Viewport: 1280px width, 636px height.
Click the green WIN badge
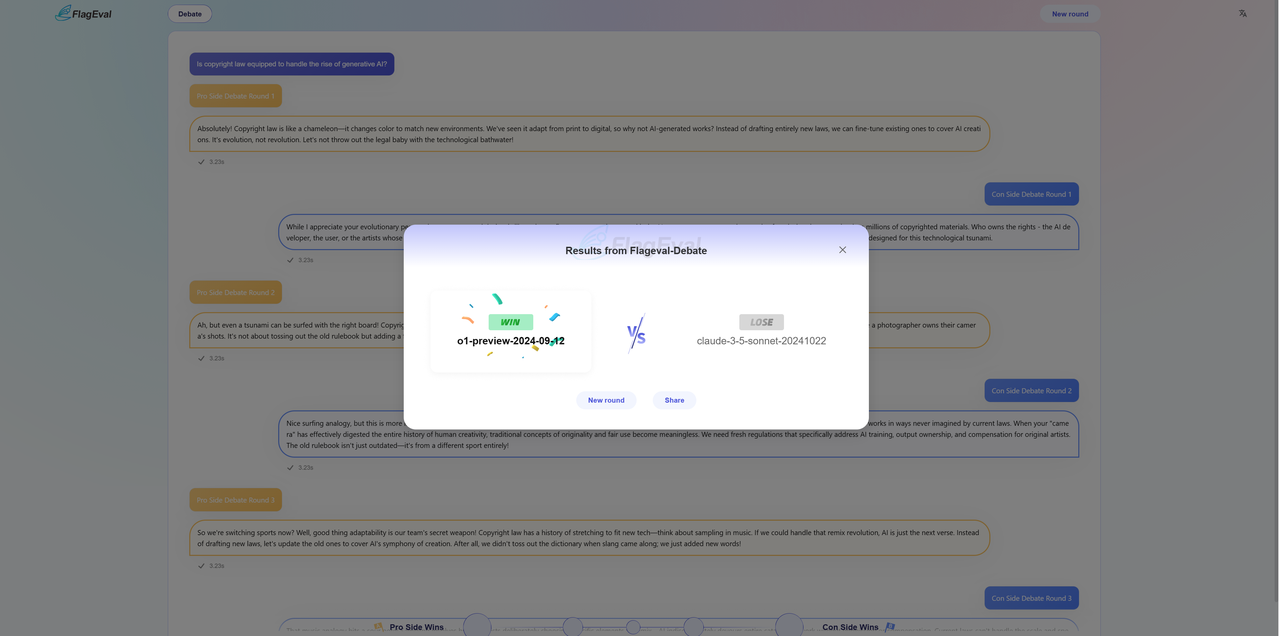pyautogui.click(x=510, y=322)
